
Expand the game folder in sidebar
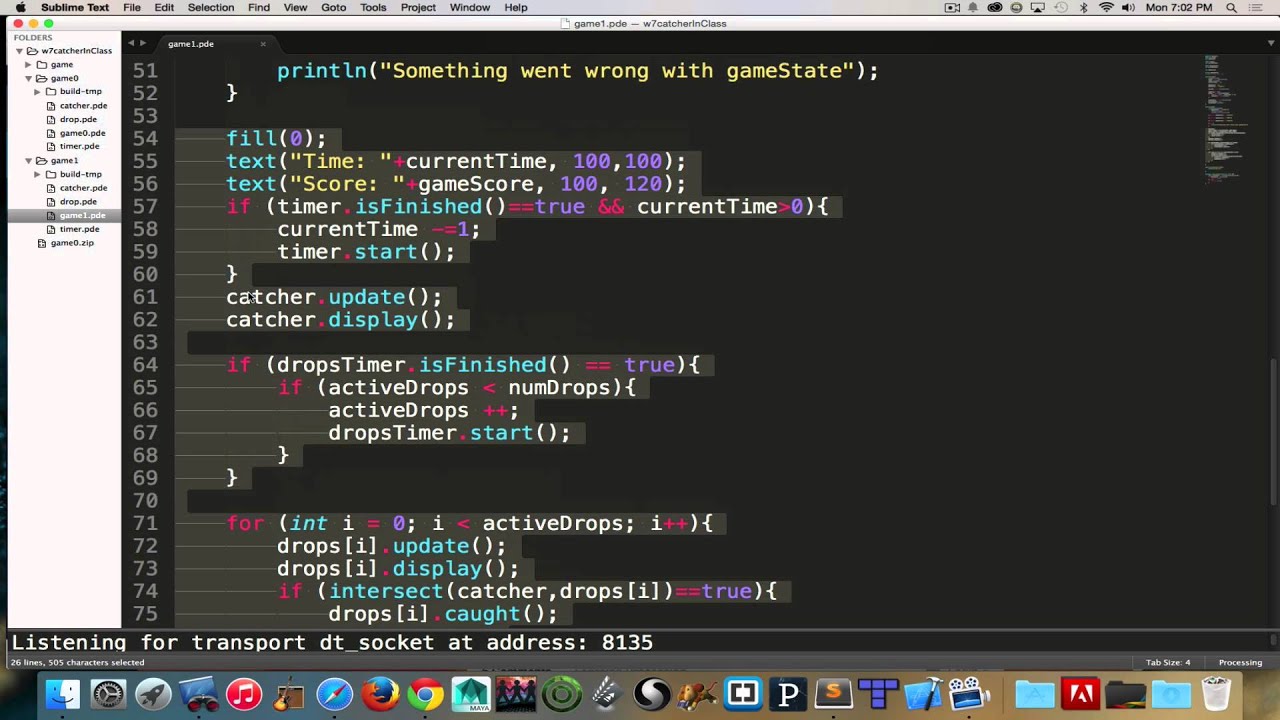pos(29,65)
